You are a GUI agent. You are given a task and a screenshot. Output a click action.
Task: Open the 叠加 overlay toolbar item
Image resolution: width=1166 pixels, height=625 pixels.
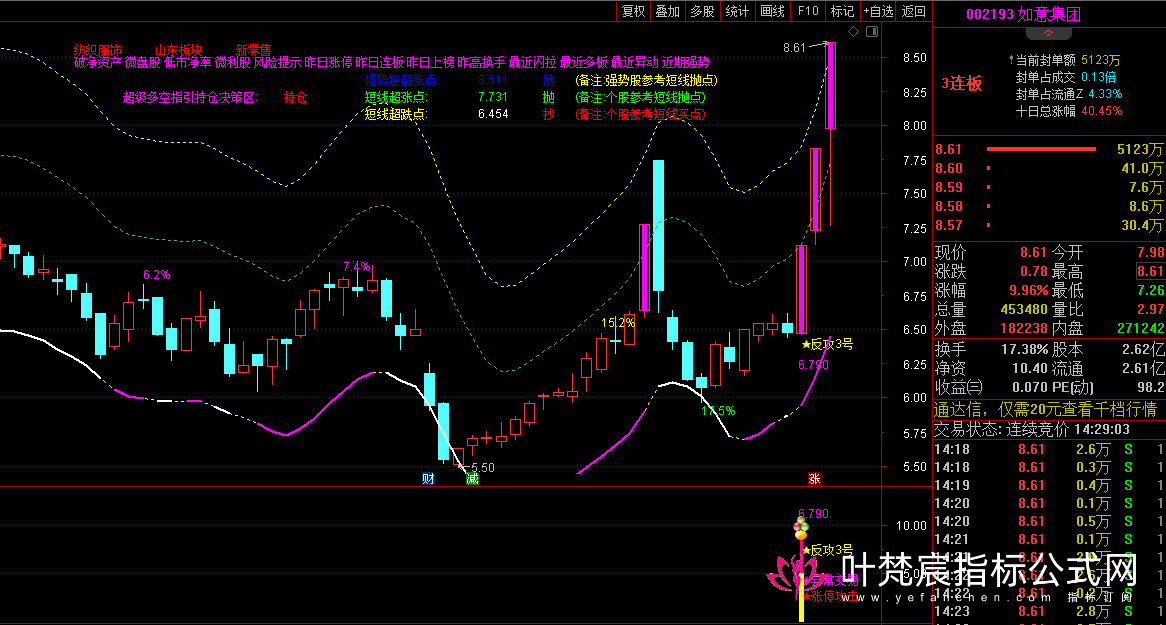coord(668,10)
